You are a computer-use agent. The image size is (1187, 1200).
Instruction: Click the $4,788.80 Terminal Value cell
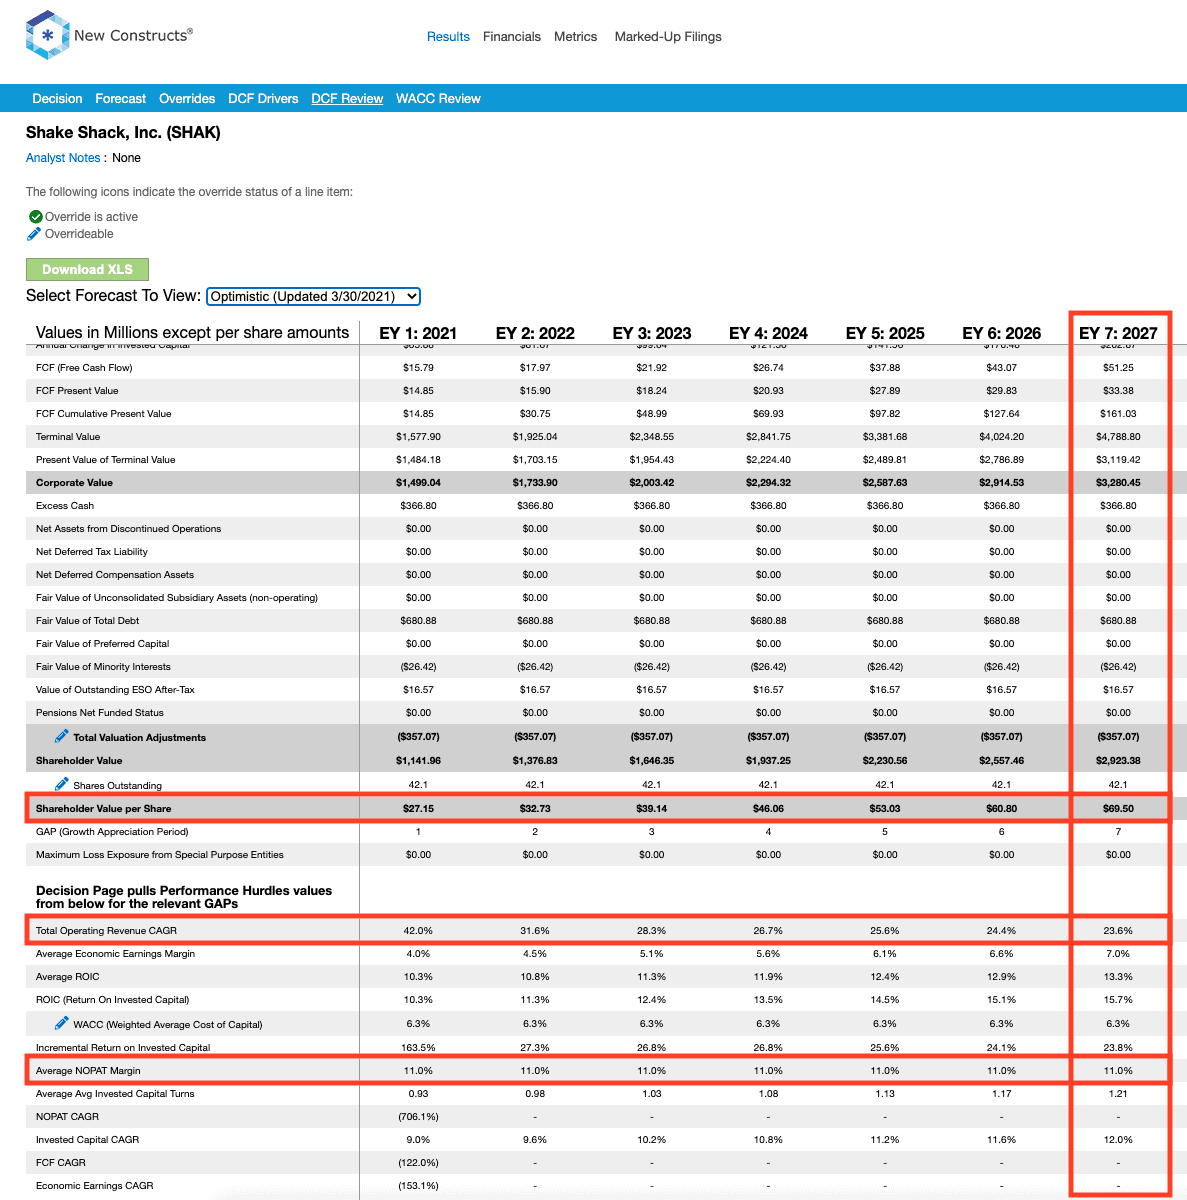(1118, 437)
